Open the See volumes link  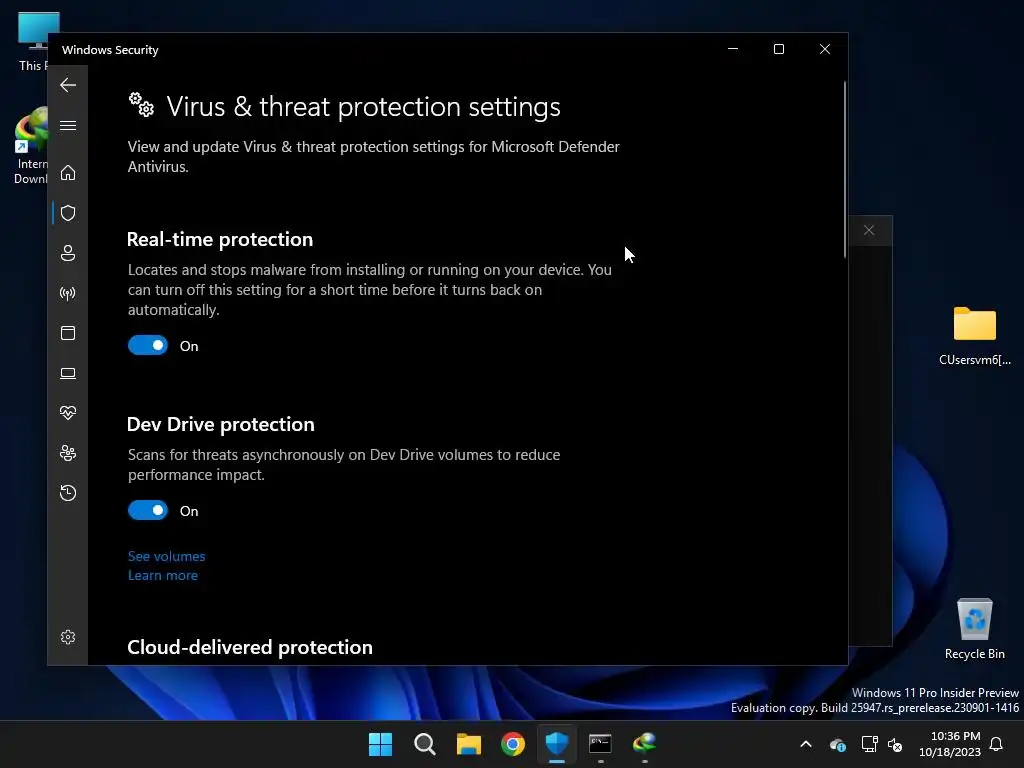pyautogui.click(x=167, y=556)
